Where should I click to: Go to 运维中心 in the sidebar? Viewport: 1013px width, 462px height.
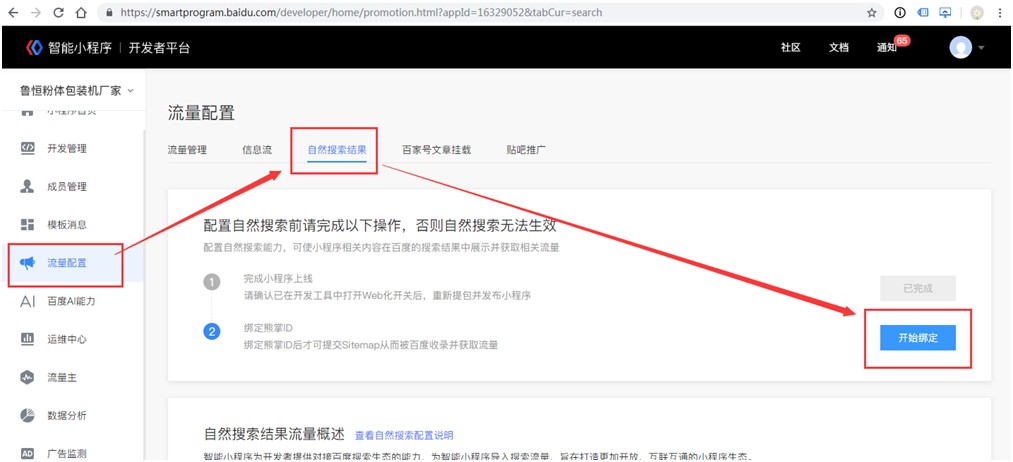[x=66, y=339]
